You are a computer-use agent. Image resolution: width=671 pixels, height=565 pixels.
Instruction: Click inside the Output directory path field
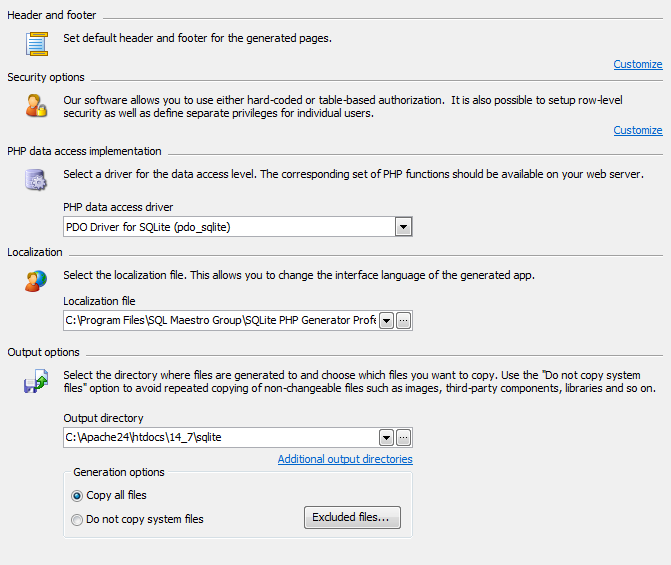point(220,438)
